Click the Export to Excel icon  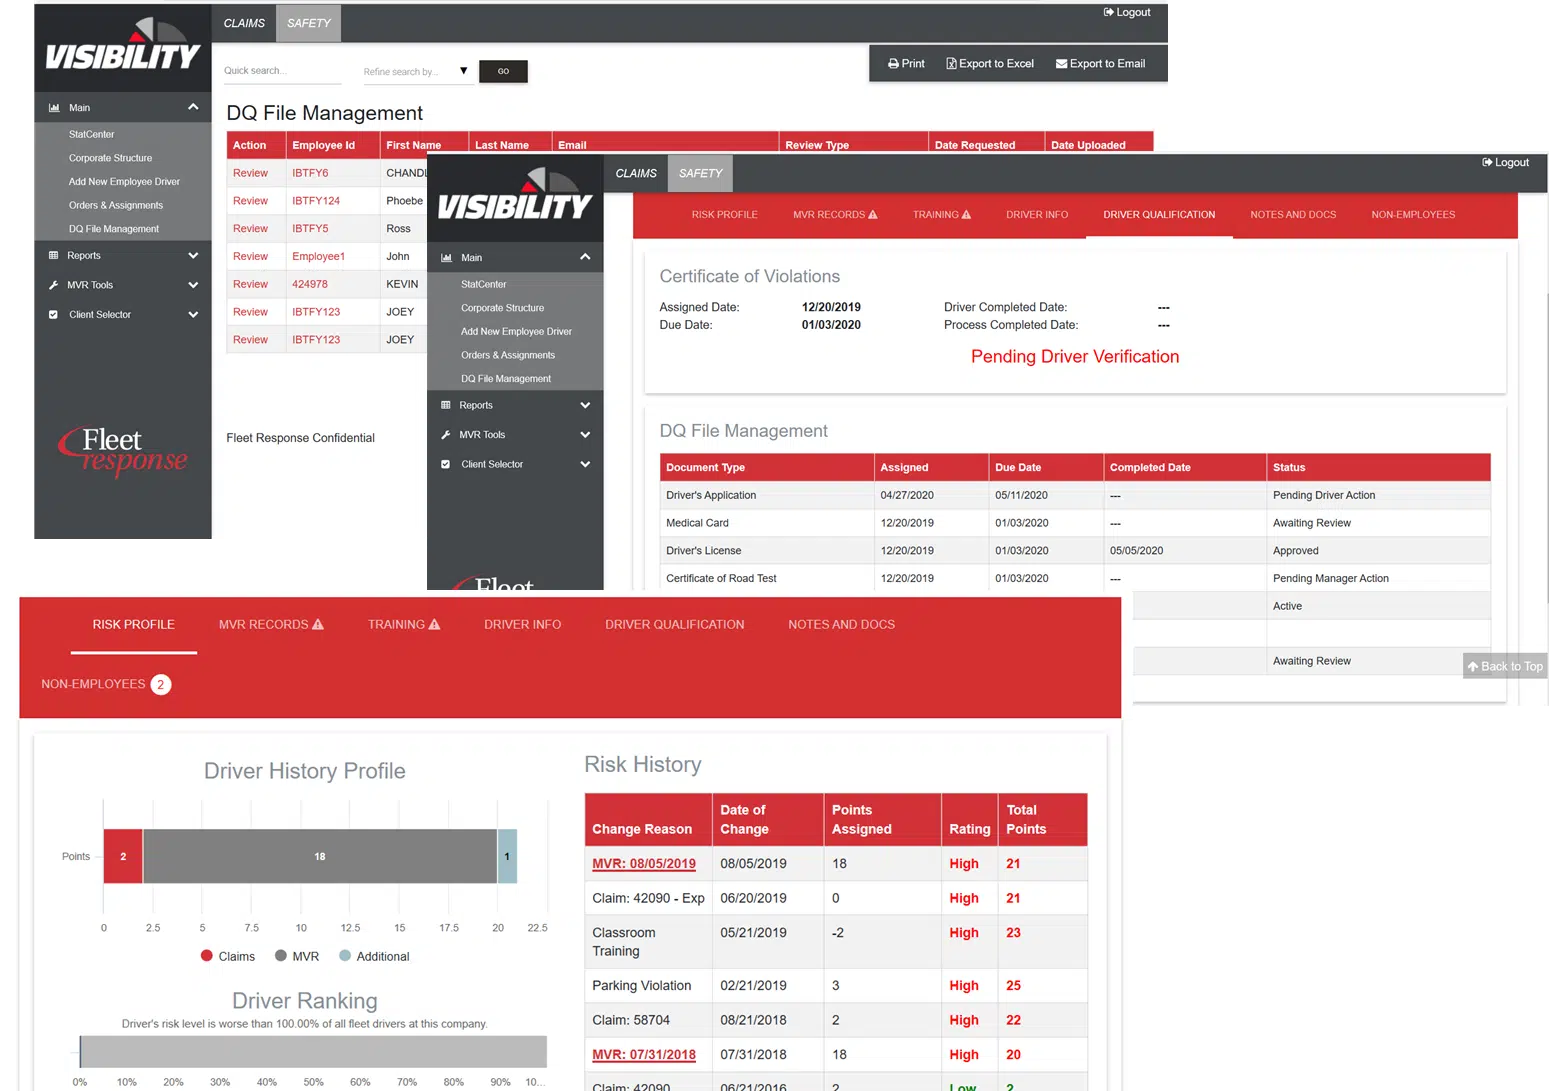(951, 64)
